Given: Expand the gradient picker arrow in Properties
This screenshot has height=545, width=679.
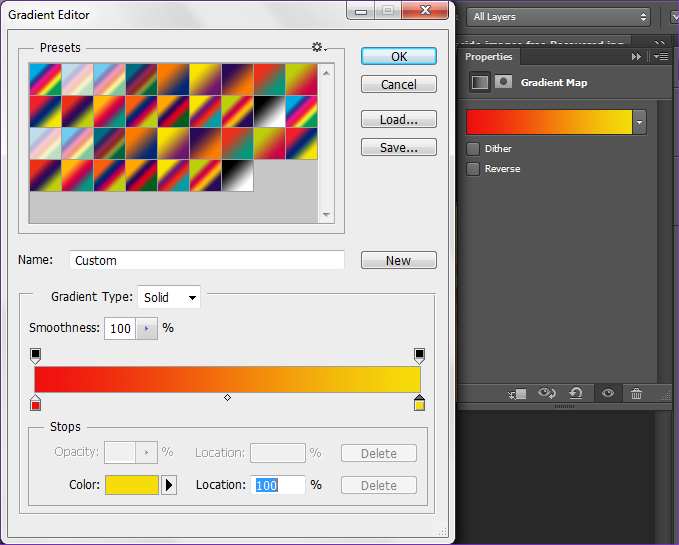Looking at the screenshot, I should [639, 122].
